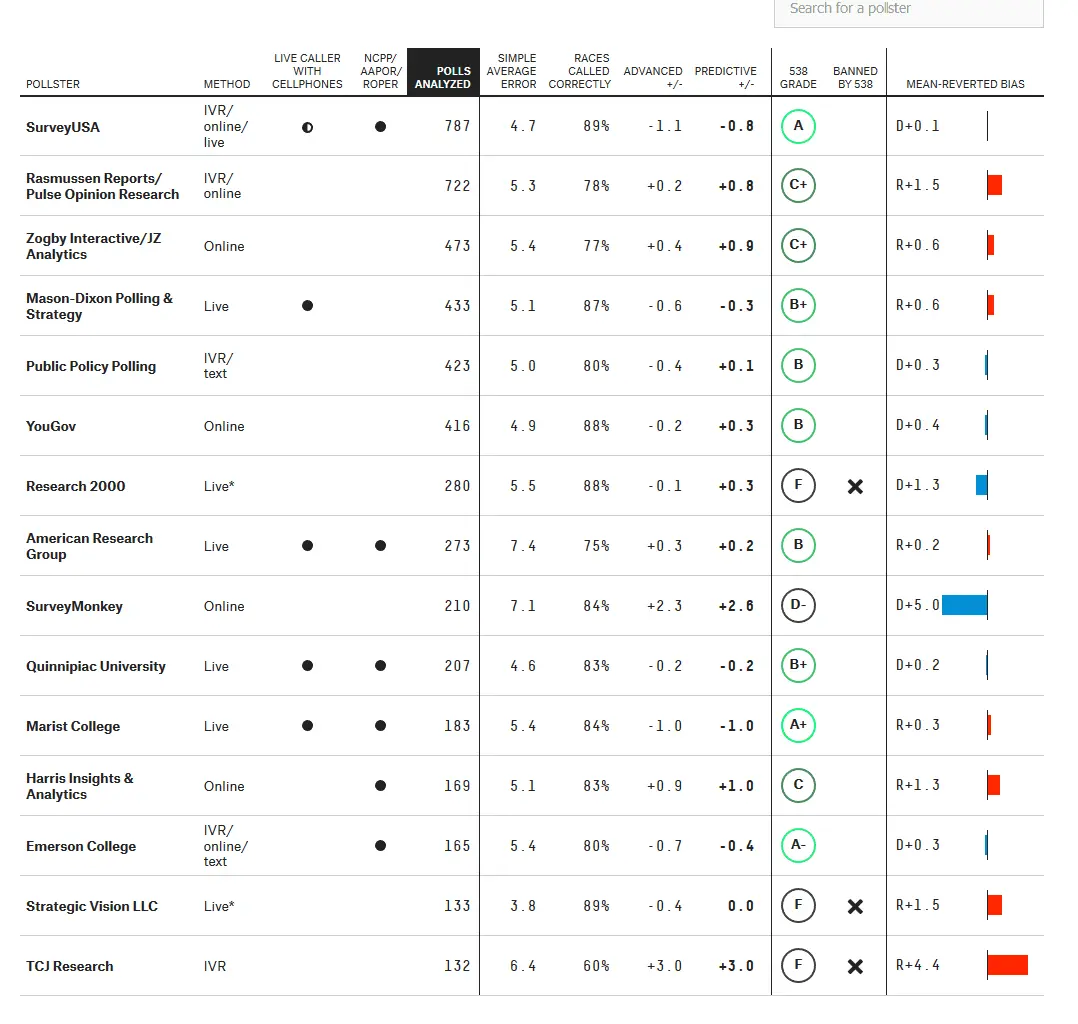Open the American Research Group name
This screenshot has width=1078, height=1024.
coord(89,546)
